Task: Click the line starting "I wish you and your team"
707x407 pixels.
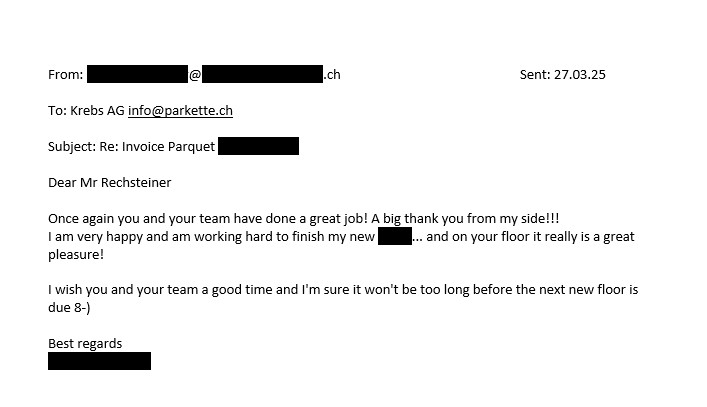Action: pyautogui.click(x=343, y=289)
